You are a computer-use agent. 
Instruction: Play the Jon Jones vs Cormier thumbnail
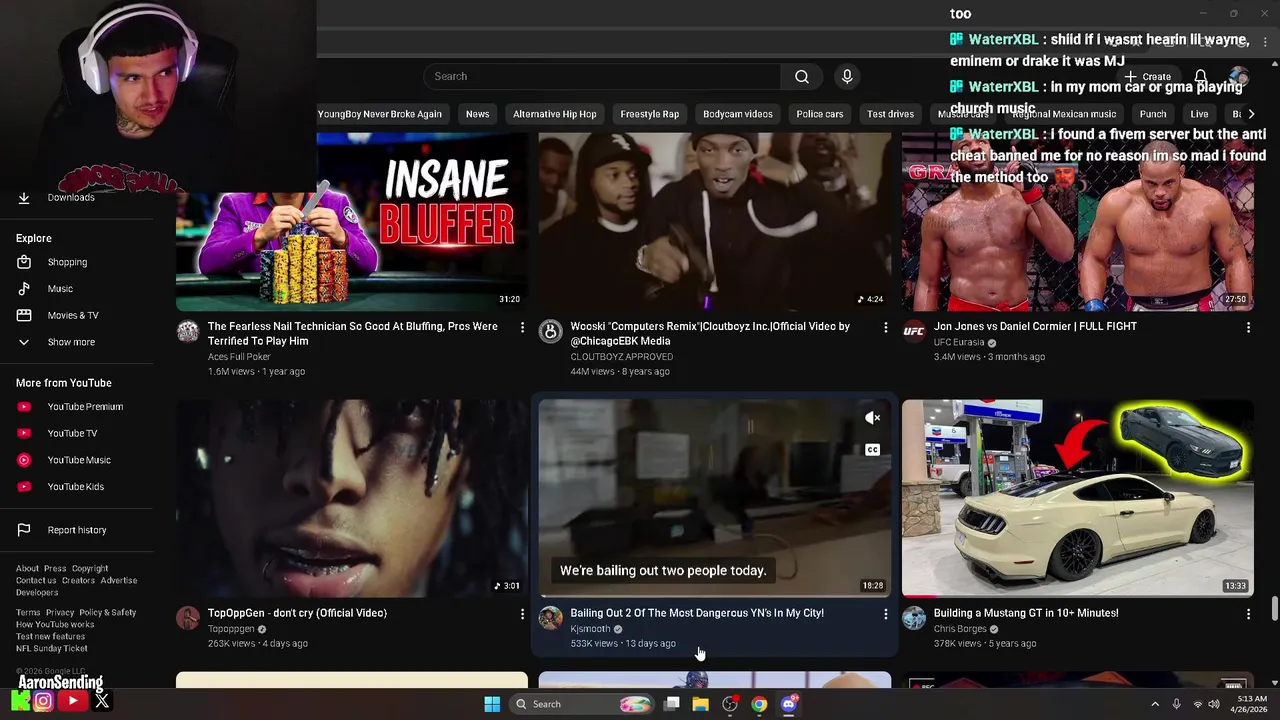[1078, 221]
